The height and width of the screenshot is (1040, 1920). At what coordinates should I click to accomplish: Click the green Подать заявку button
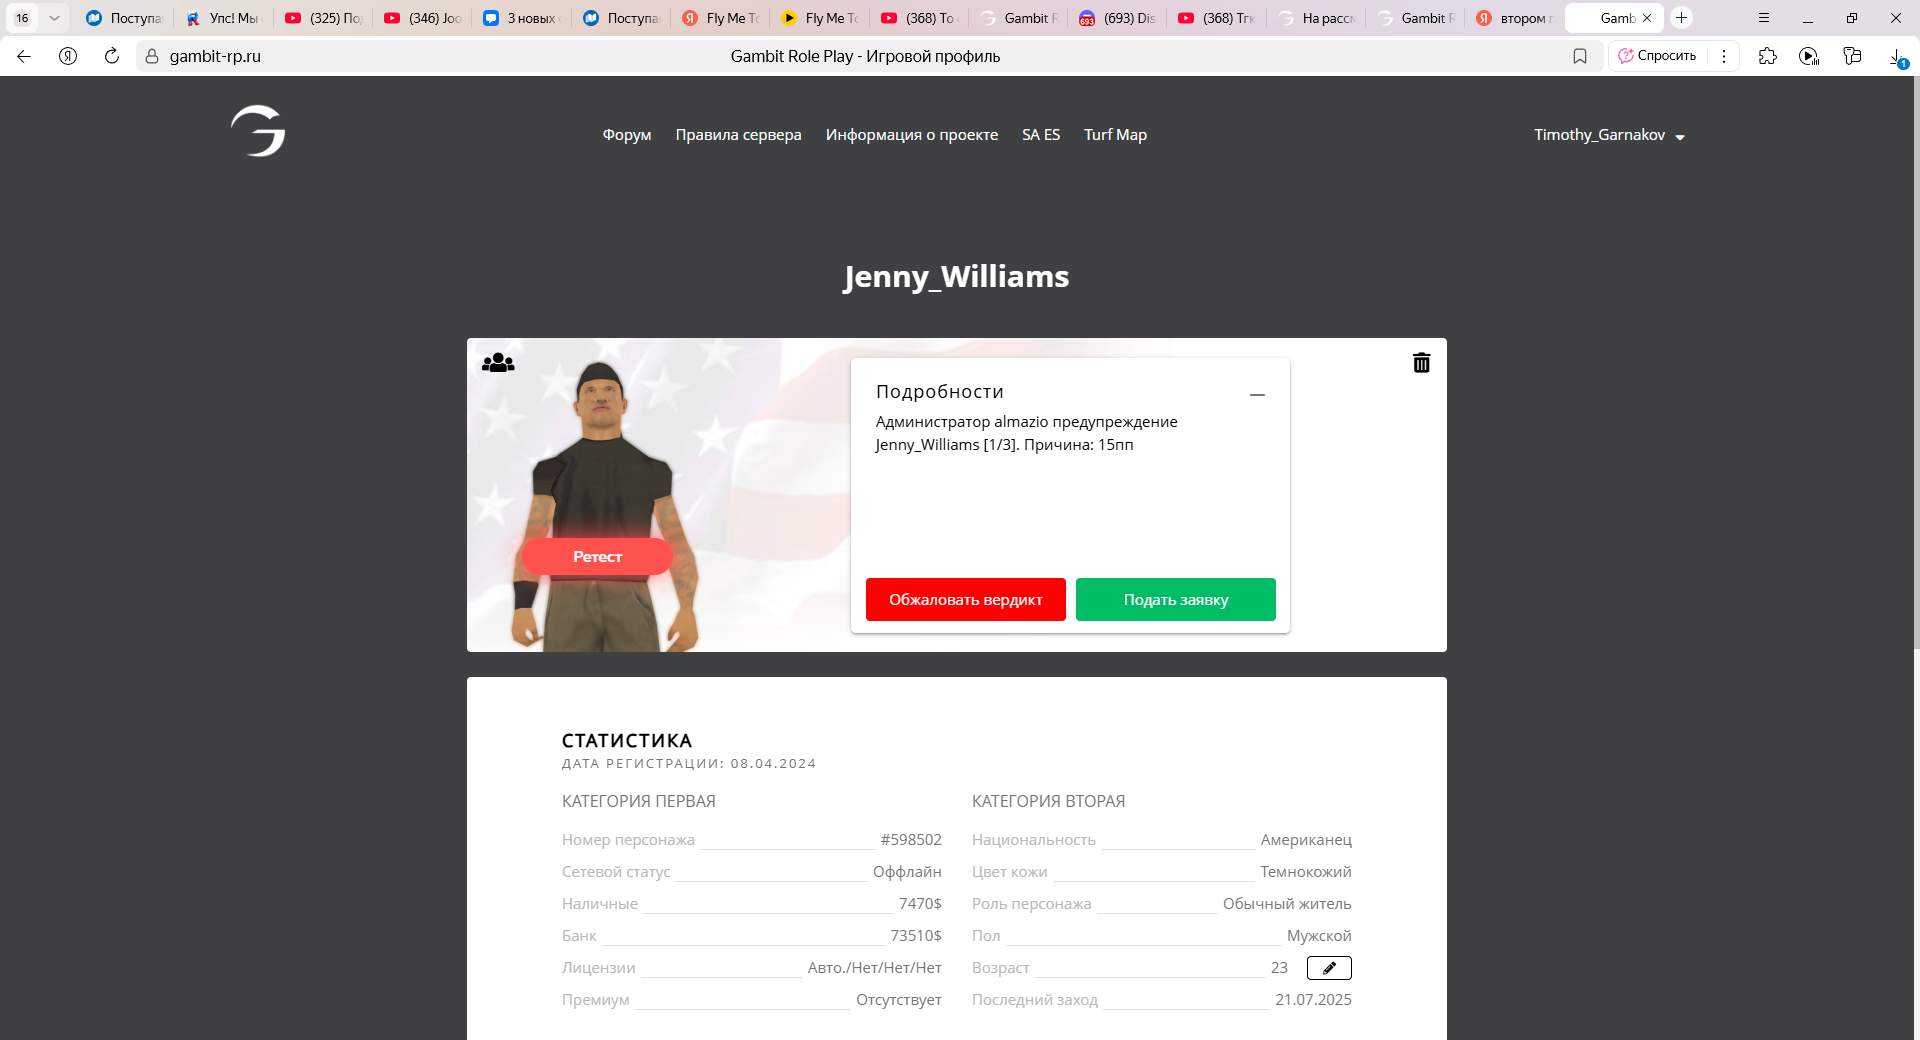pyautogui.click(x=1176, y=600)
